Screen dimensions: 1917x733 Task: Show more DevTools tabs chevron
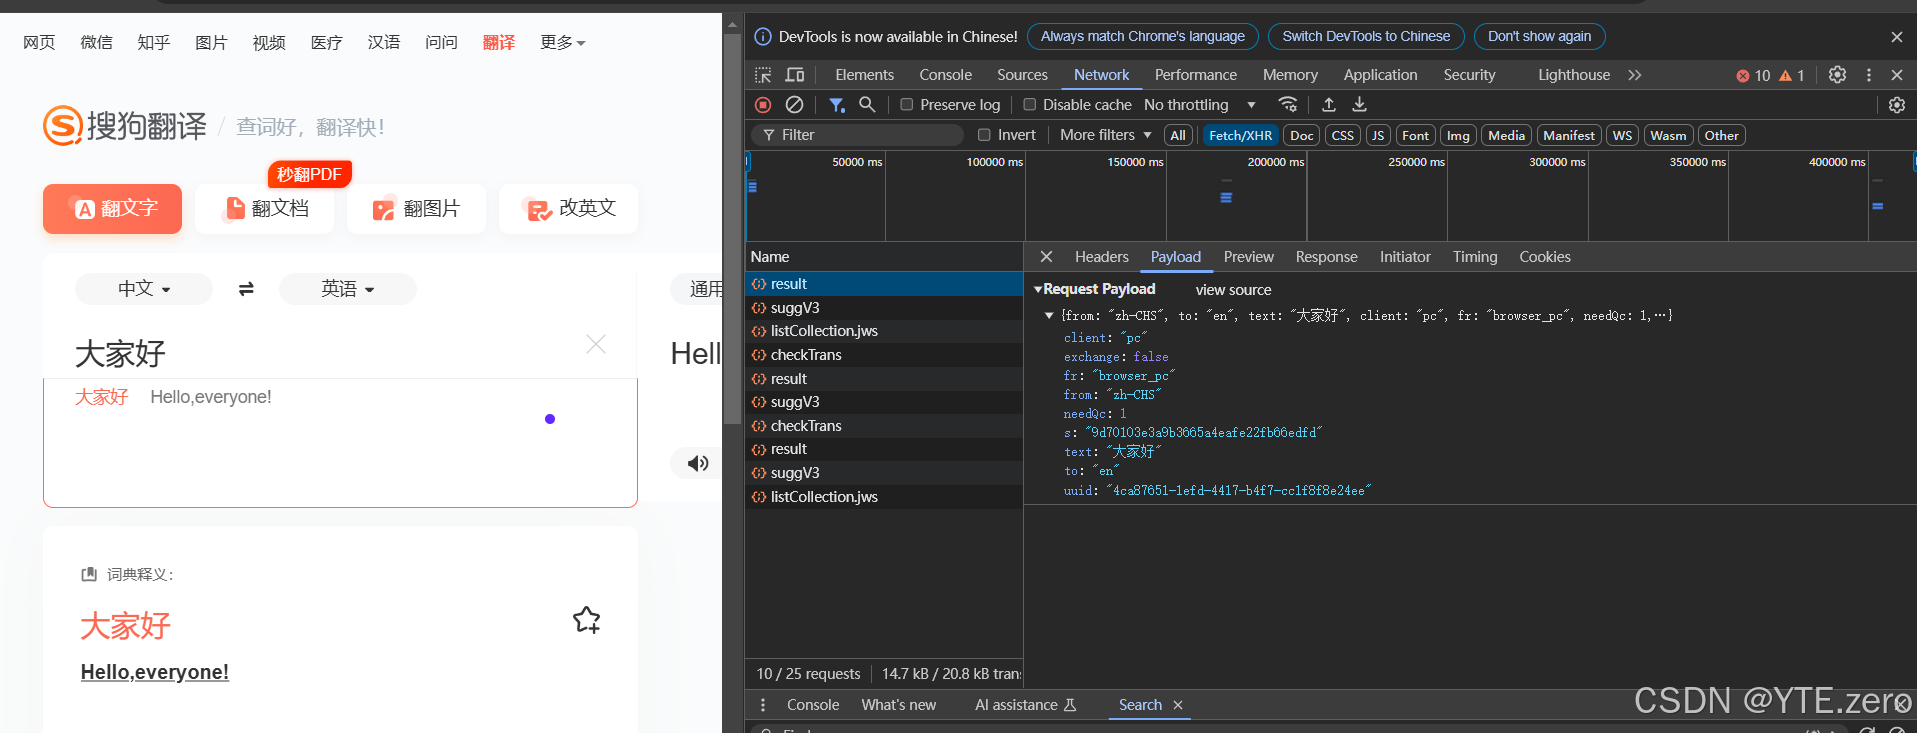pyautogui.click(x=1635, y=75)
